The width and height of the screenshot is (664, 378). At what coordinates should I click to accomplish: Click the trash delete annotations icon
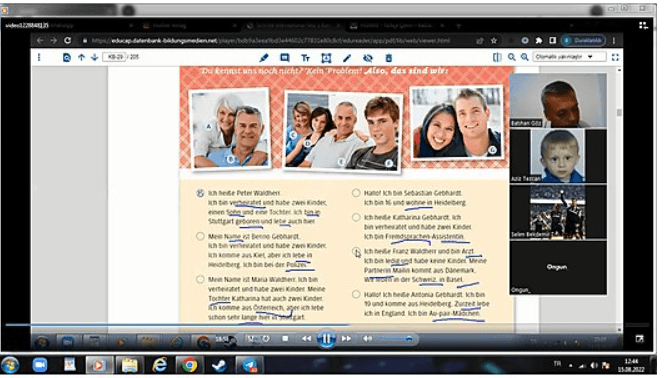point(388,58)
